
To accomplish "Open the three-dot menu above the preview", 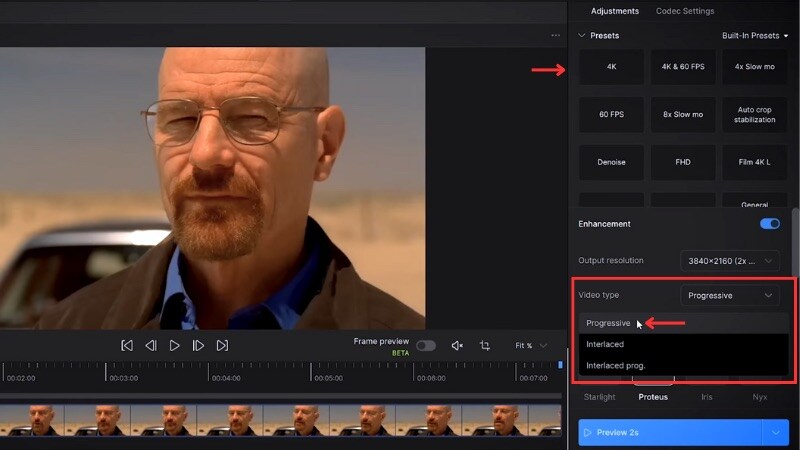I will pyautogui.click(x=556, y=35).
